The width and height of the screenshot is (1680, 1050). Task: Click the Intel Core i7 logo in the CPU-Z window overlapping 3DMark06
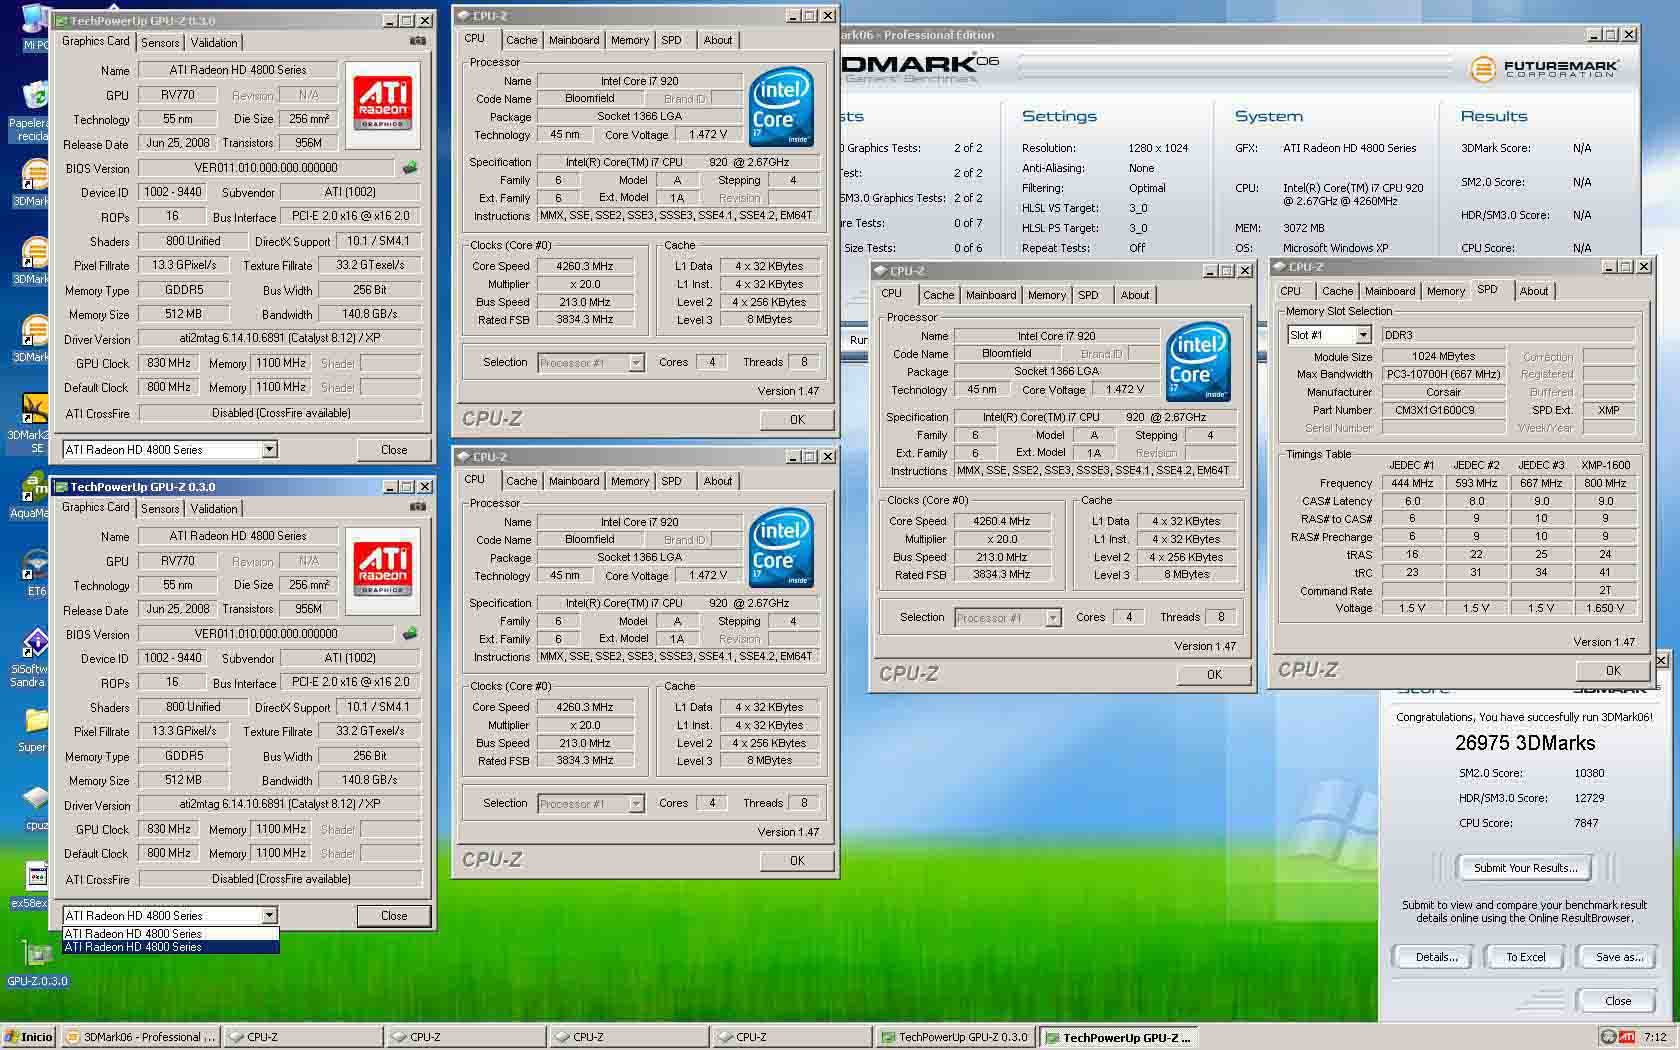click(1197, 362)
